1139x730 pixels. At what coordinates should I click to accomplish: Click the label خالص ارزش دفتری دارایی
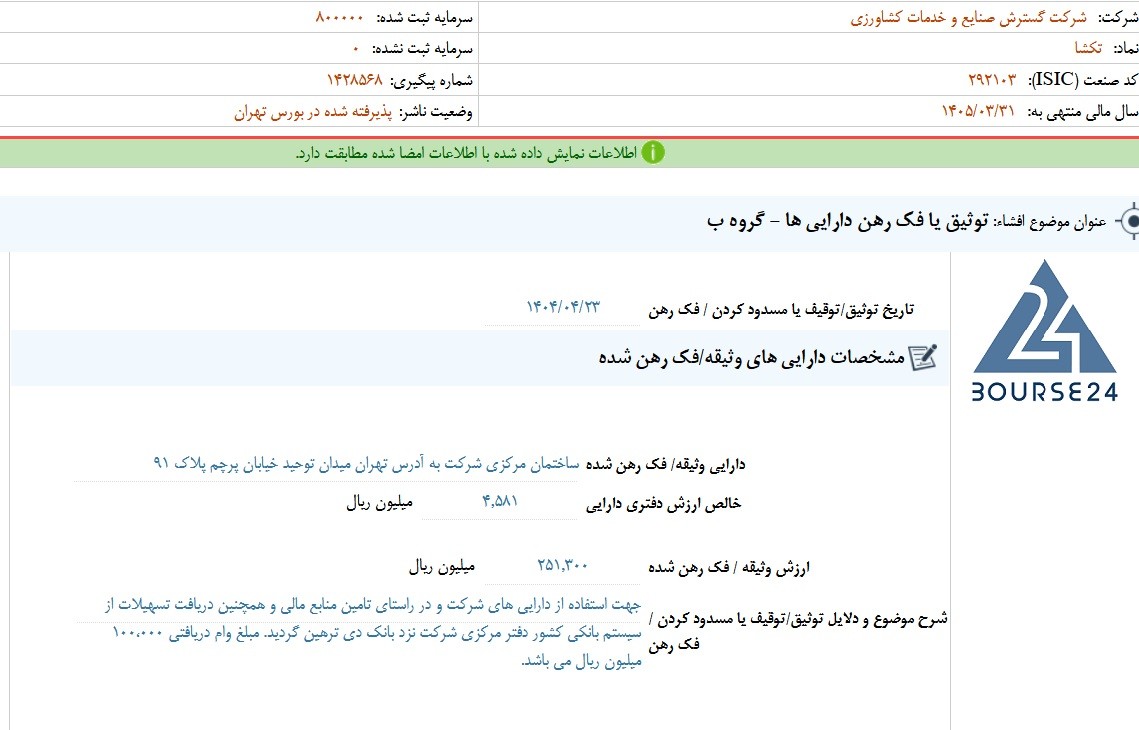click(664, 503)
